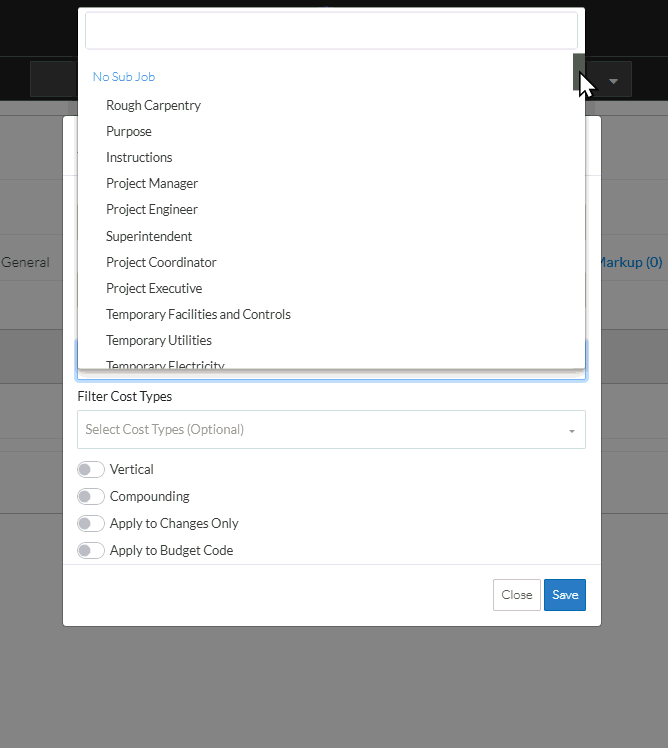Select the No Sub Job option
Screen dimensions: 668x748
pyautogui.click(x=124, y=77)
